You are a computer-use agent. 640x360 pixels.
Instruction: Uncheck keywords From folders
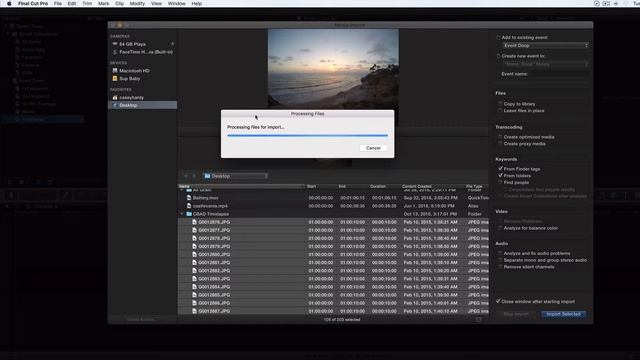(500, 176)
